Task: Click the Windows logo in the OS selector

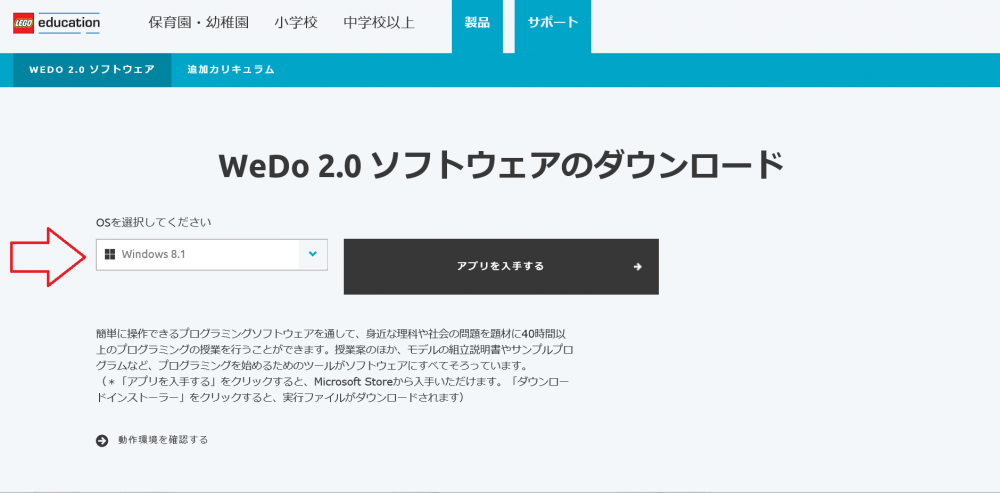Action: [110, 254]
